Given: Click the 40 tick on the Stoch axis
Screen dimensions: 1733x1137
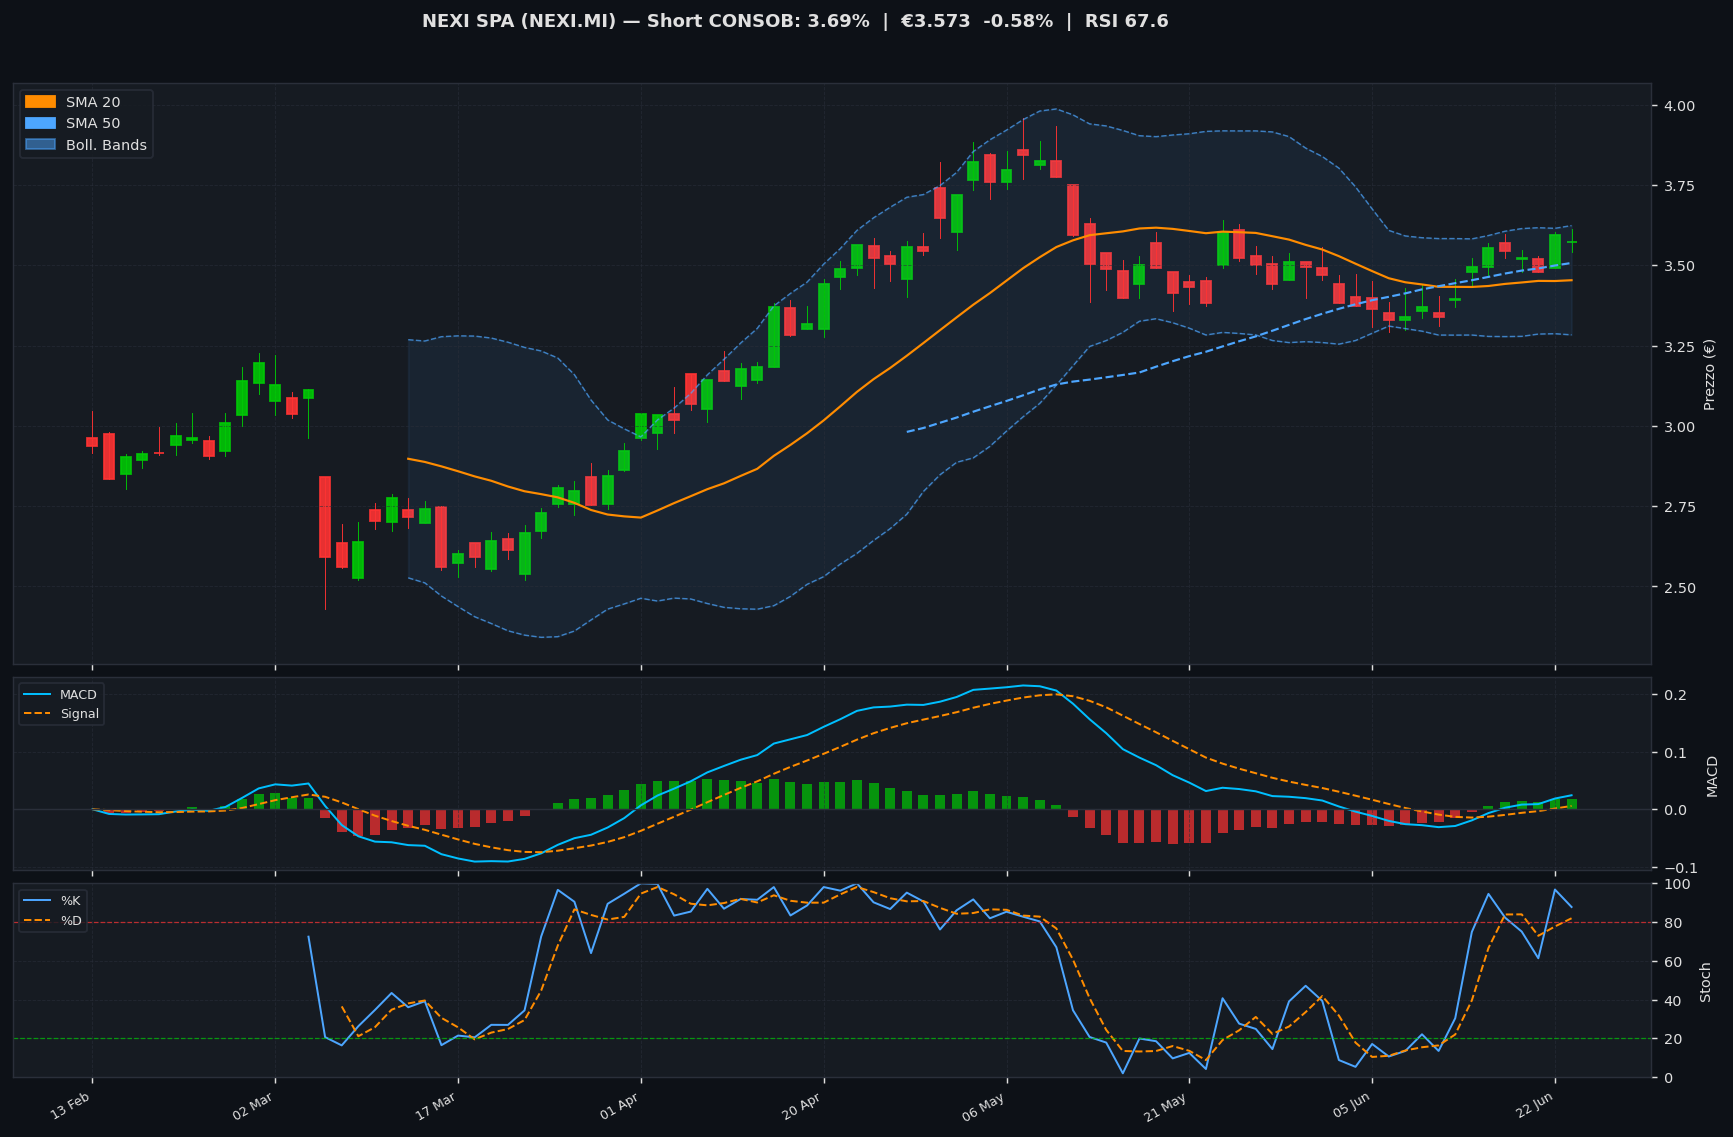Looking at the screenshot, I should click(x=1673, y=1001).
